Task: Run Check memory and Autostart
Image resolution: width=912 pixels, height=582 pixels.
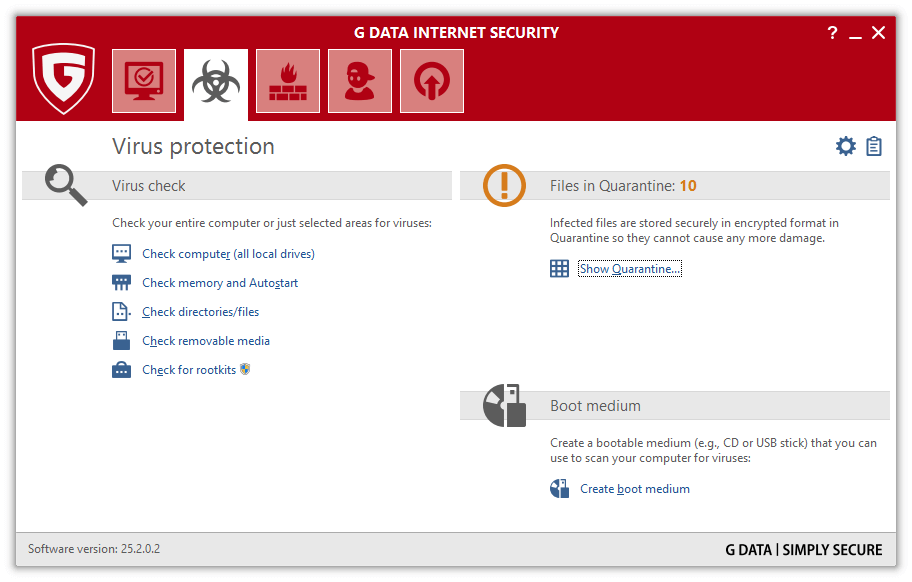Action: (x=220, y=283)
